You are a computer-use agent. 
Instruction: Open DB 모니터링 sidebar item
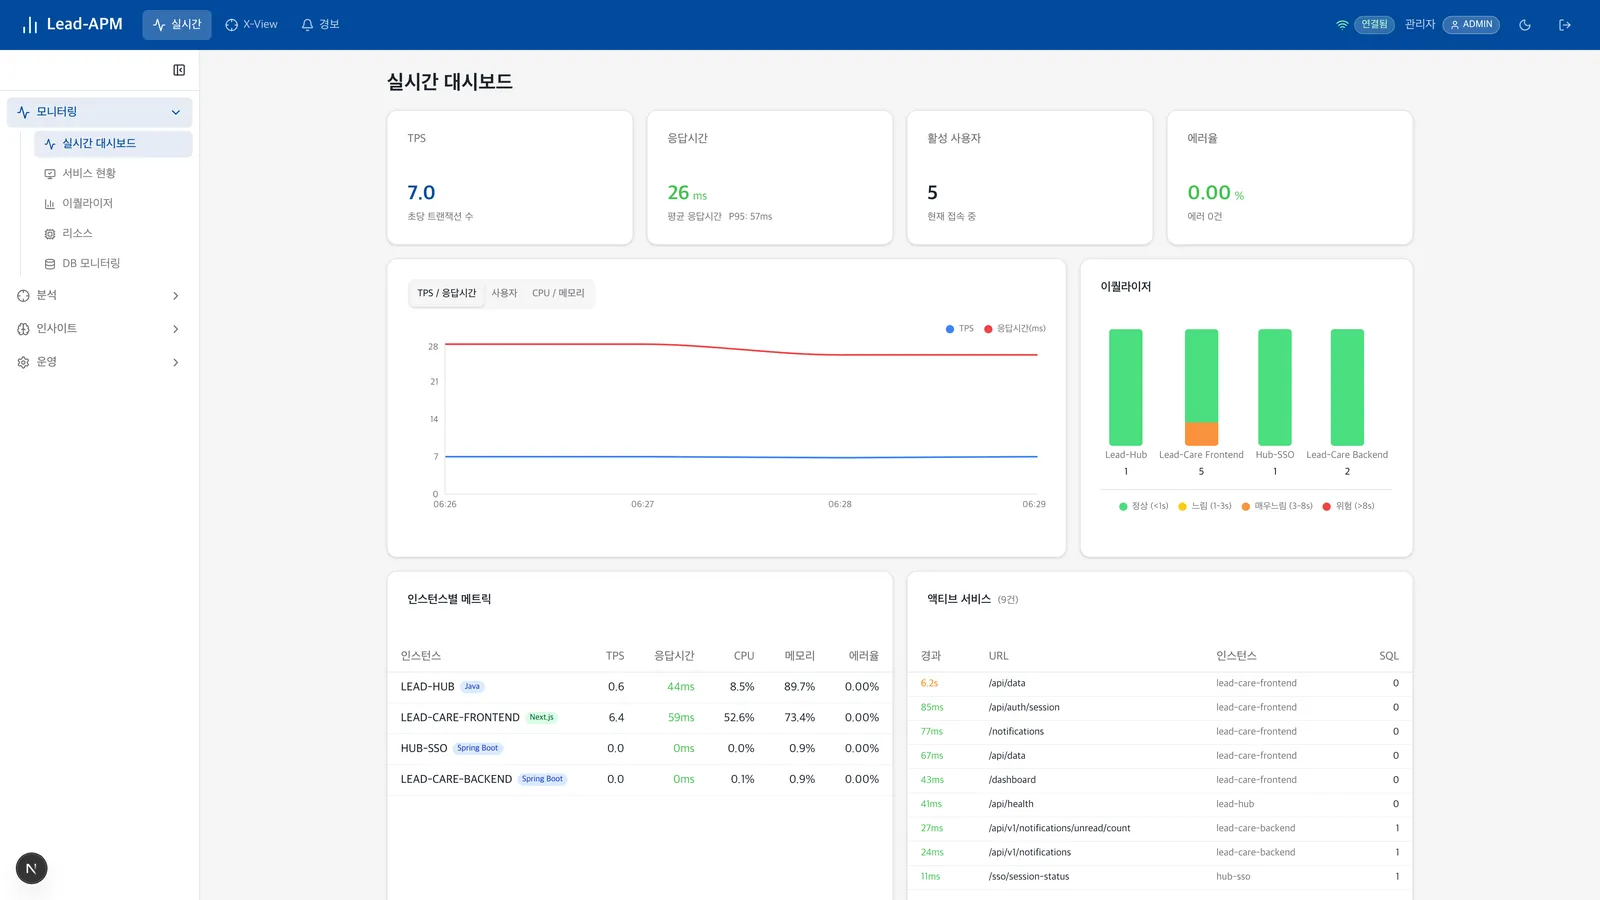(x=113, y=264)
